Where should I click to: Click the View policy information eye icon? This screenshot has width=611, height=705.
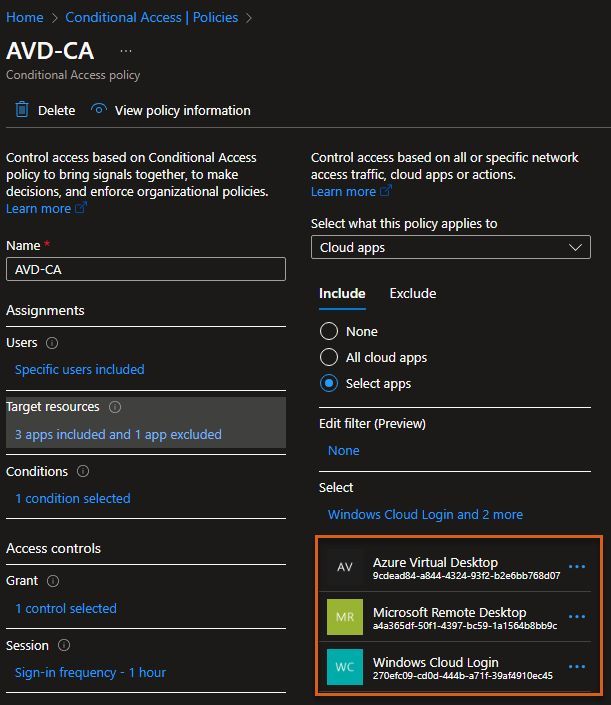click(x=99, y=109)
